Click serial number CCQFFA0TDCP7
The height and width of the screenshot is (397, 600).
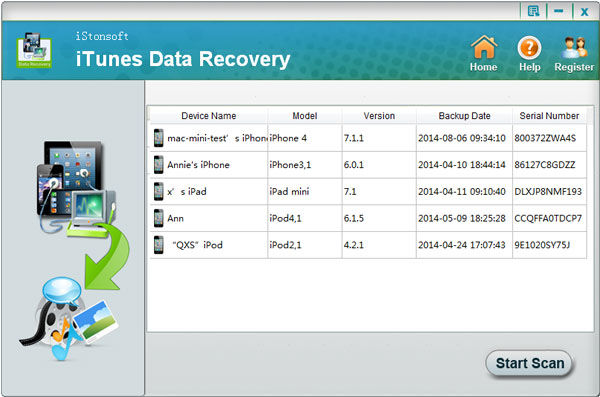click(x=548, y=219)
